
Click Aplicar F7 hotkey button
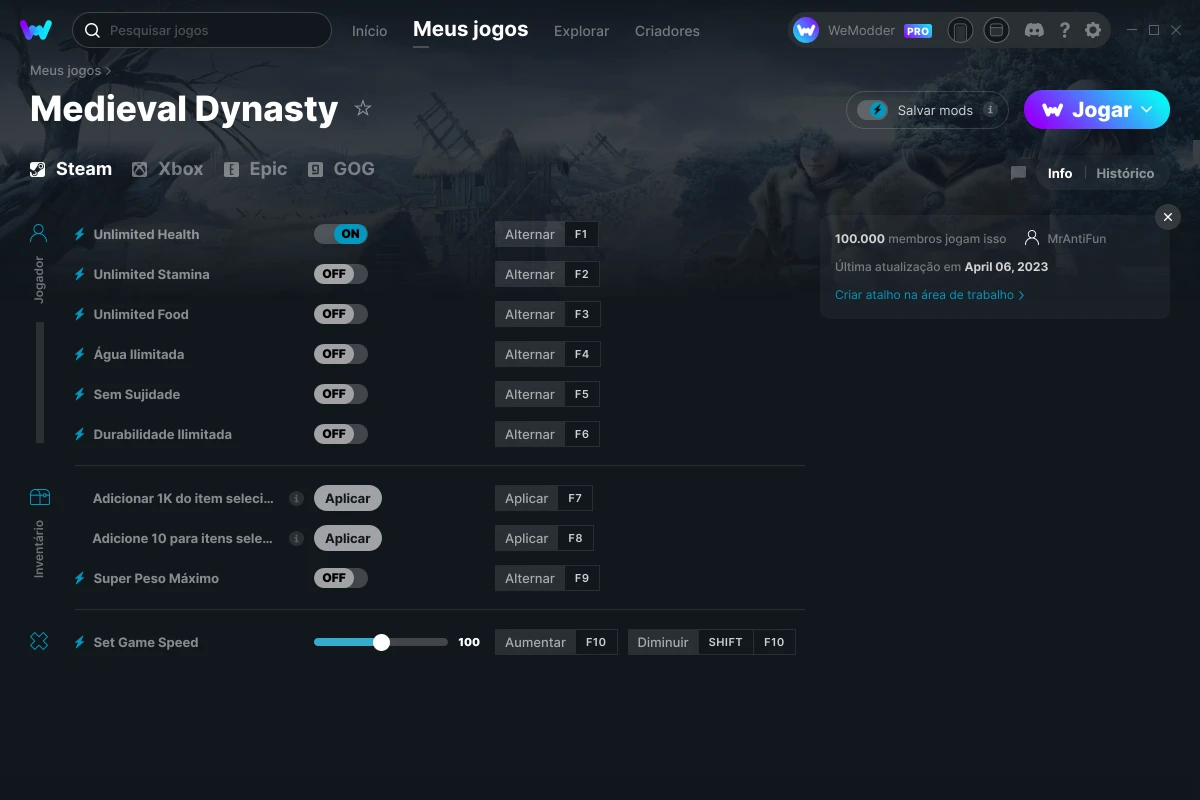(544, 498)
